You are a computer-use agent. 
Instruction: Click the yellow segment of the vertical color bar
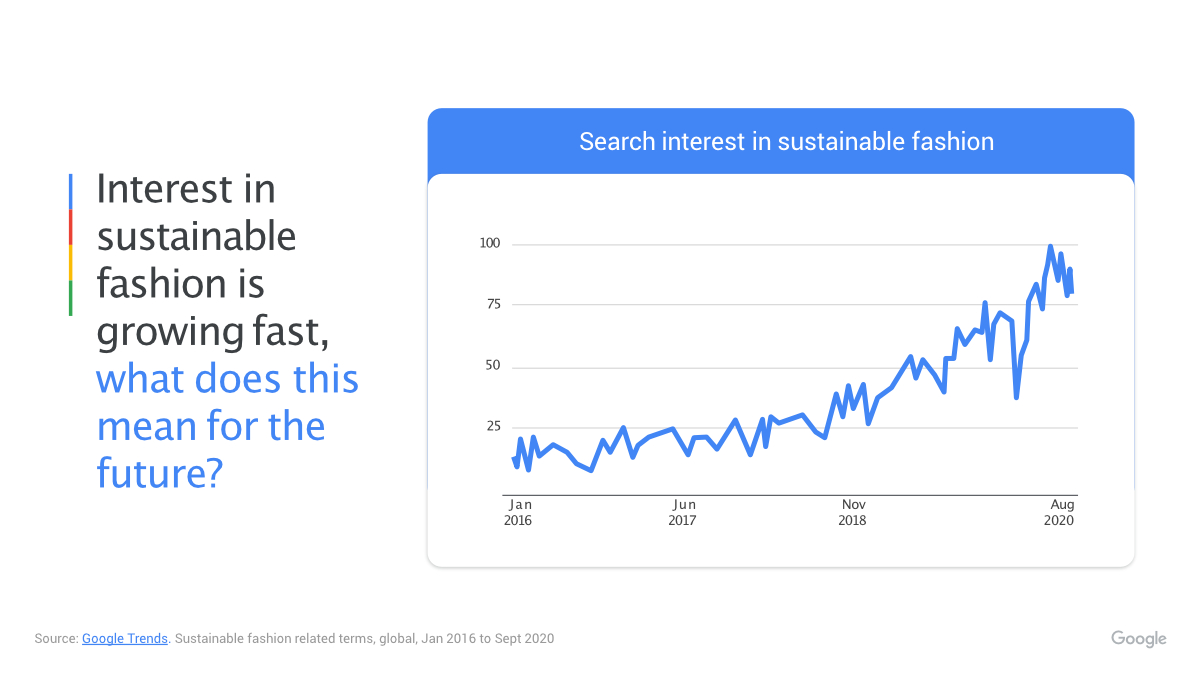pyautogui.click(x=70, y=263)
